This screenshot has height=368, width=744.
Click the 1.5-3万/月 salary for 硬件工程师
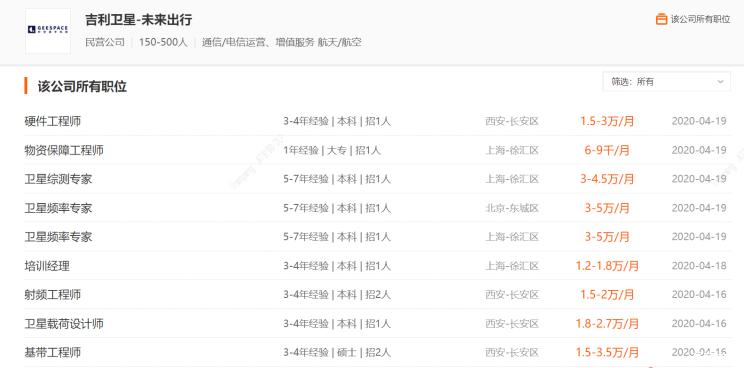pyautogui.click(x=607, y=121)
